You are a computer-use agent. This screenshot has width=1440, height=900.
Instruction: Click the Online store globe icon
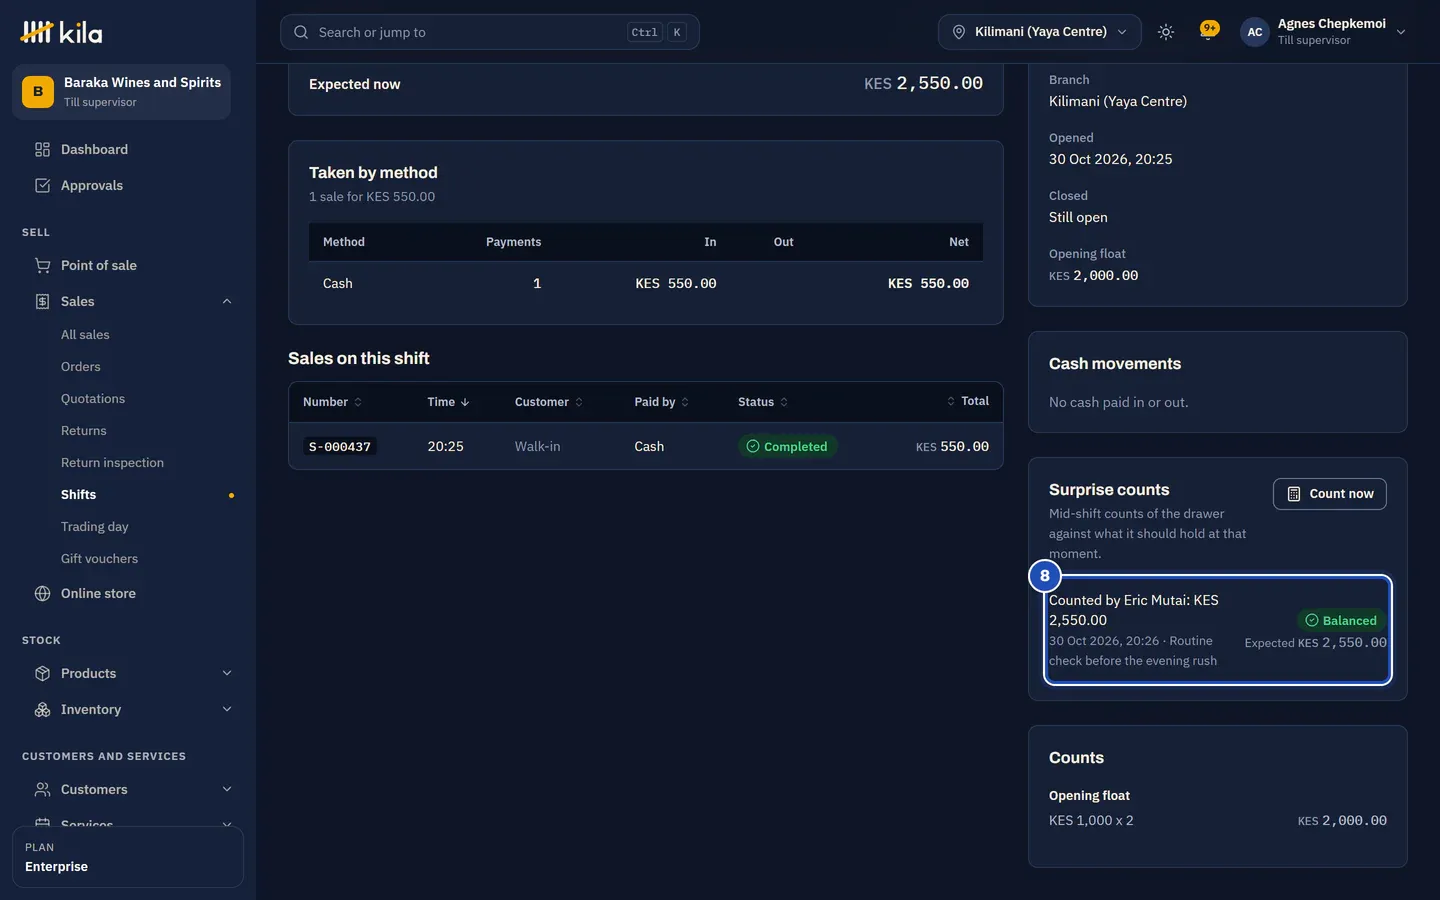(x=42, y=594)
